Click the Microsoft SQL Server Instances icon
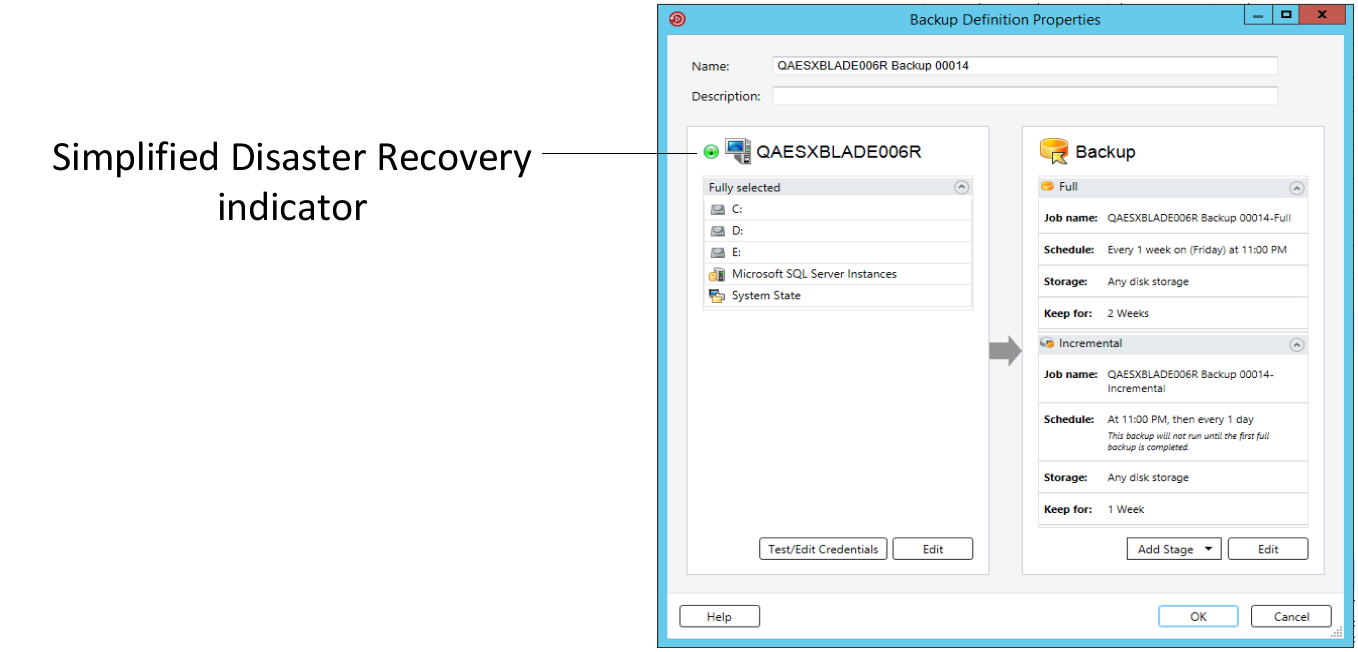 (717, 274)
